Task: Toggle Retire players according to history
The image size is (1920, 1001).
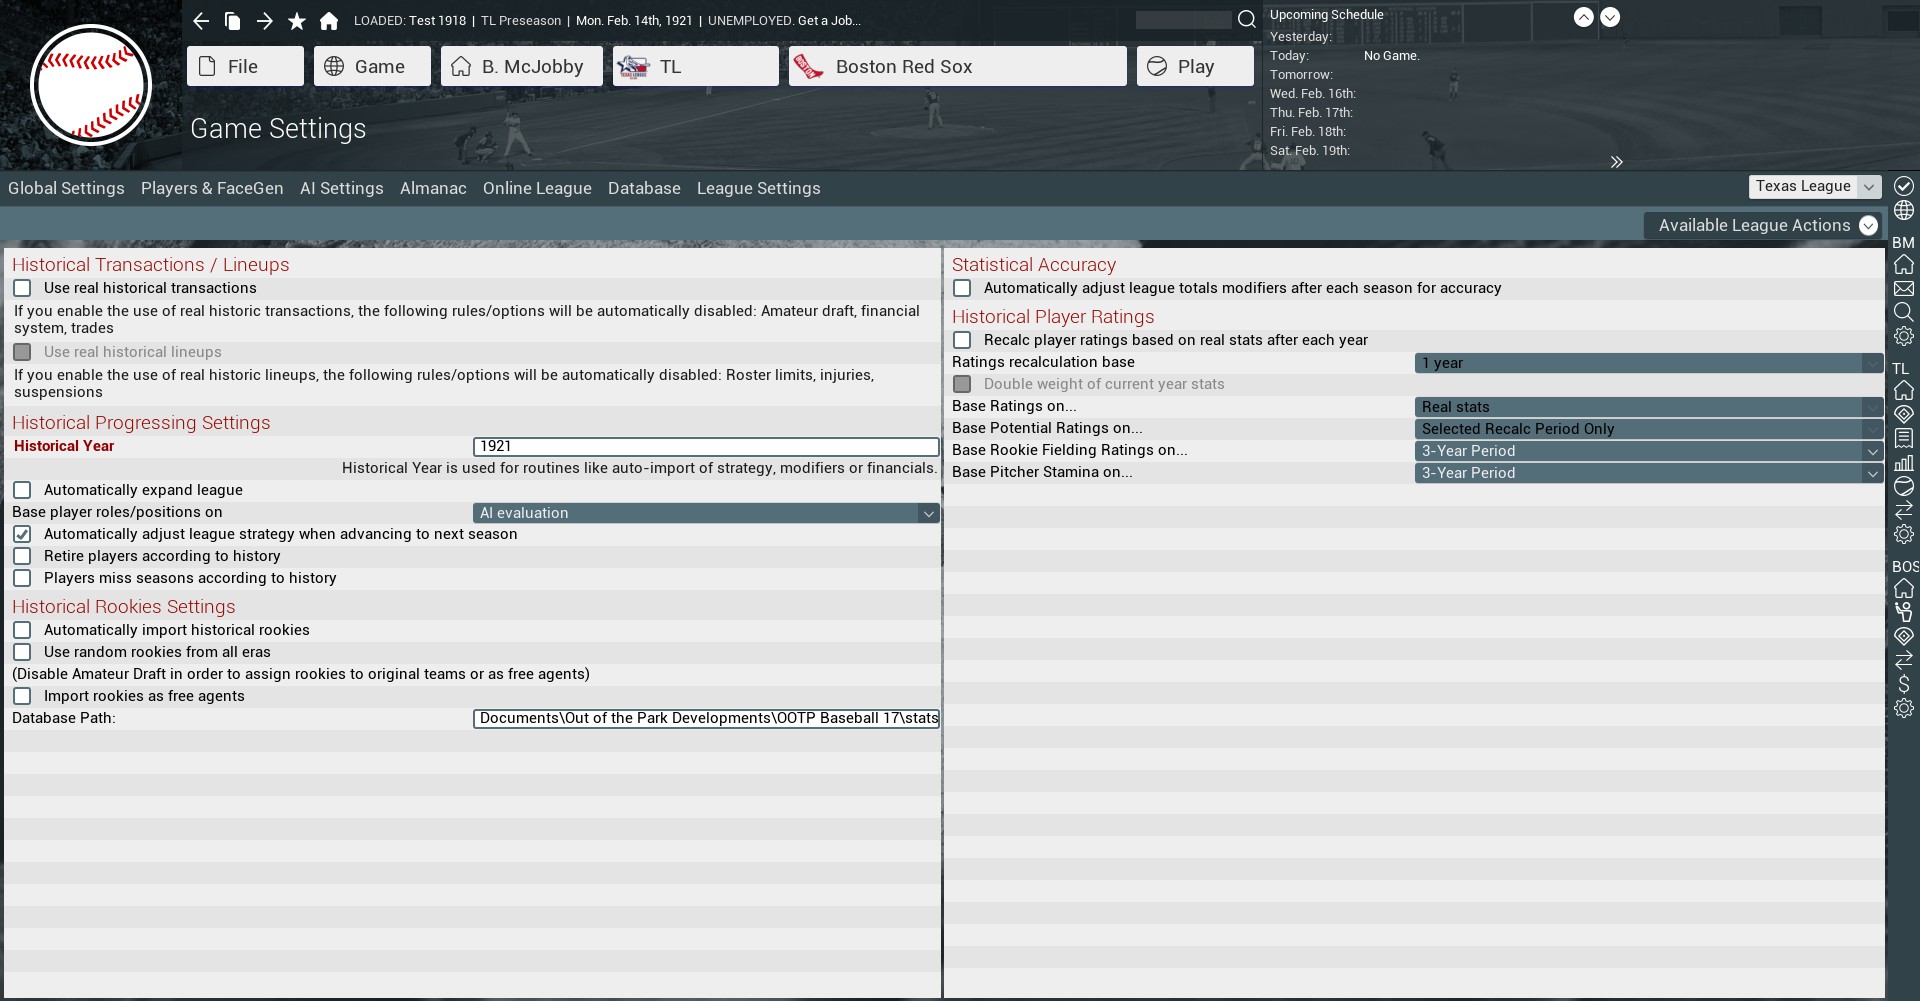Action: point(22,556)
